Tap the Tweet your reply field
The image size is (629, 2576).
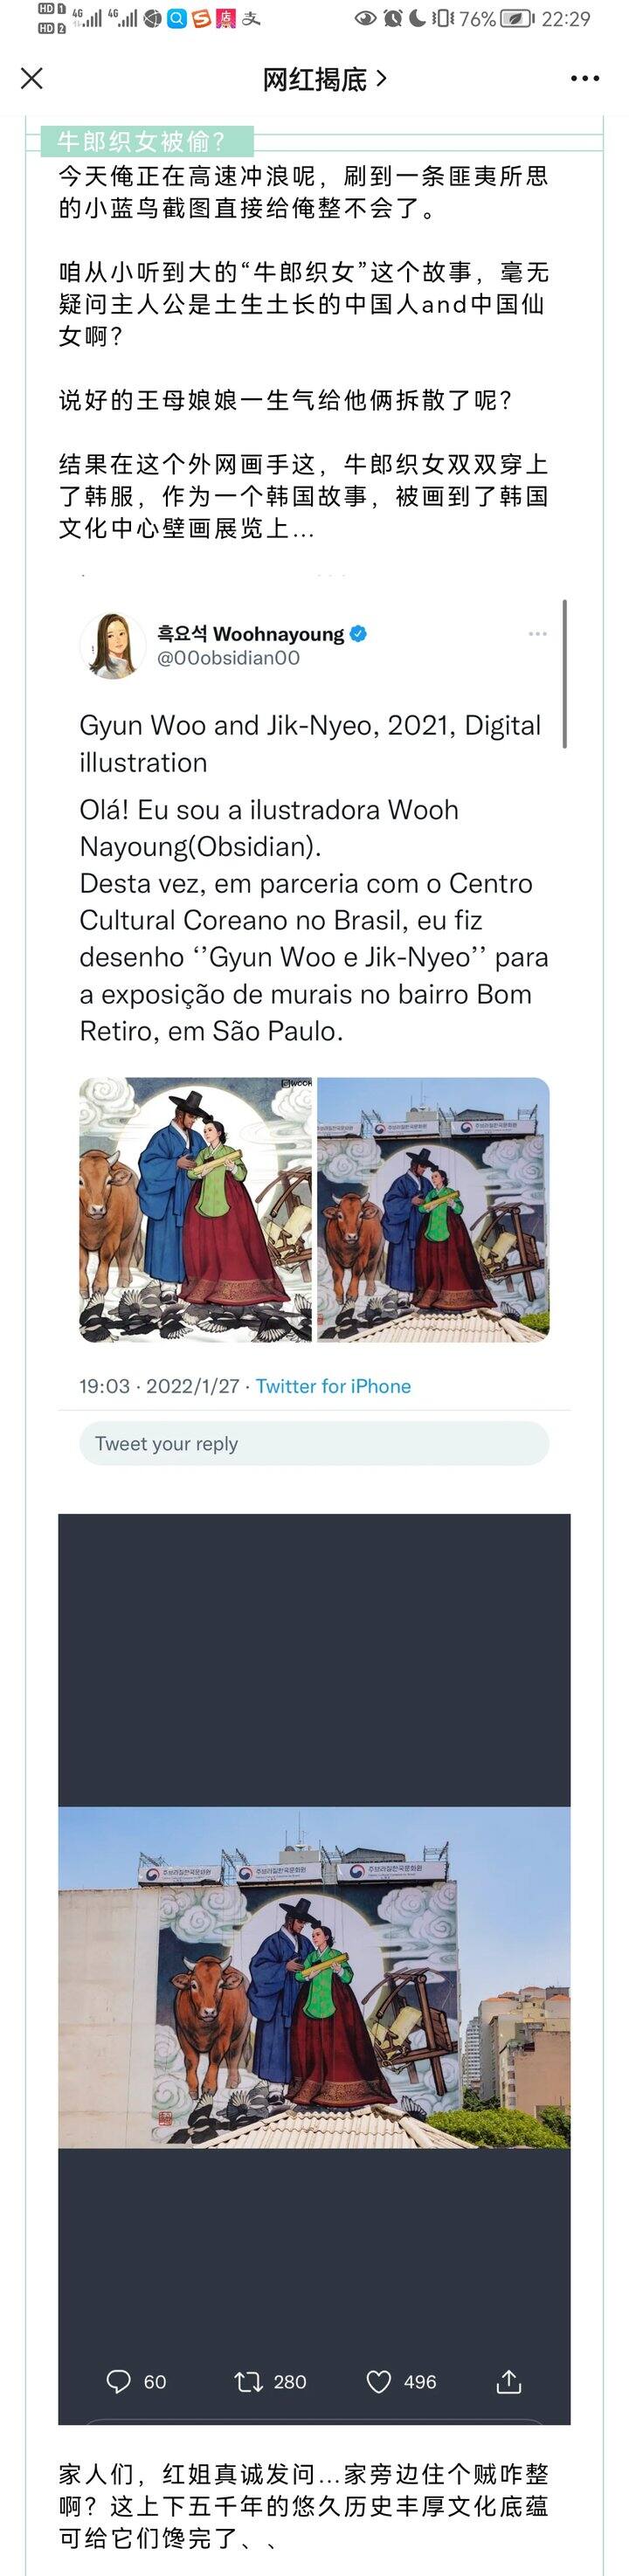[314, 1443]
